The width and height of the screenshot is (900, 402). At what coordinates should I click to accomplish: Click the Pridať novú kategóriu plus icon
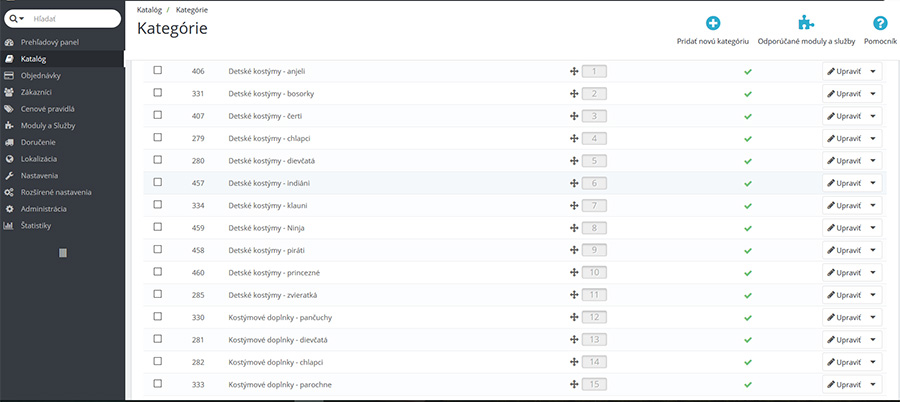713,24
